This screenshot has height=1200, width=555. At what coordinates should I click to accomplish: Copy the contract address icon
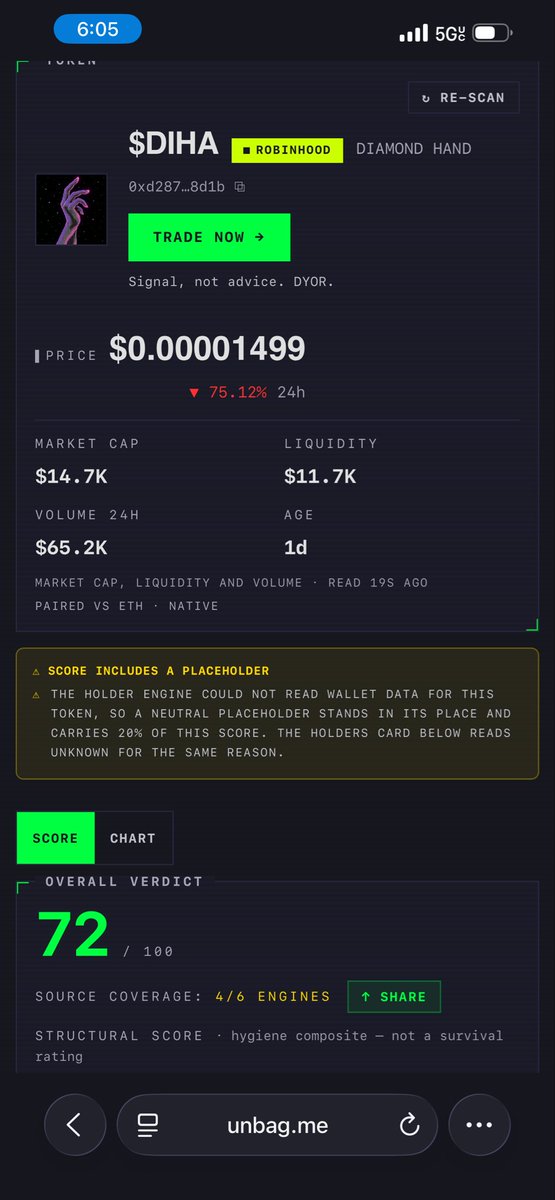pos(239,187)
